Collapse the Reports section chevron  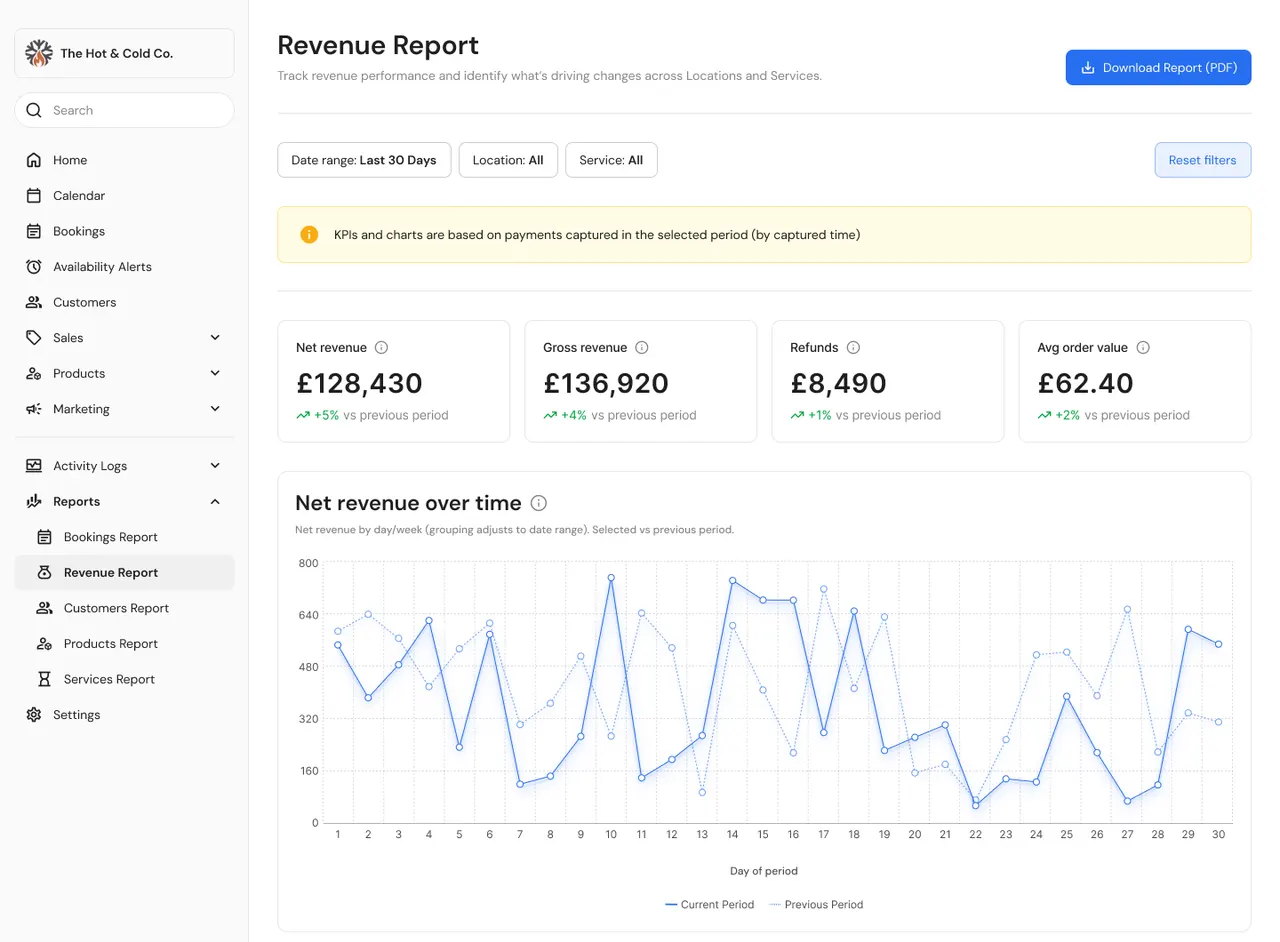[215, 501]
